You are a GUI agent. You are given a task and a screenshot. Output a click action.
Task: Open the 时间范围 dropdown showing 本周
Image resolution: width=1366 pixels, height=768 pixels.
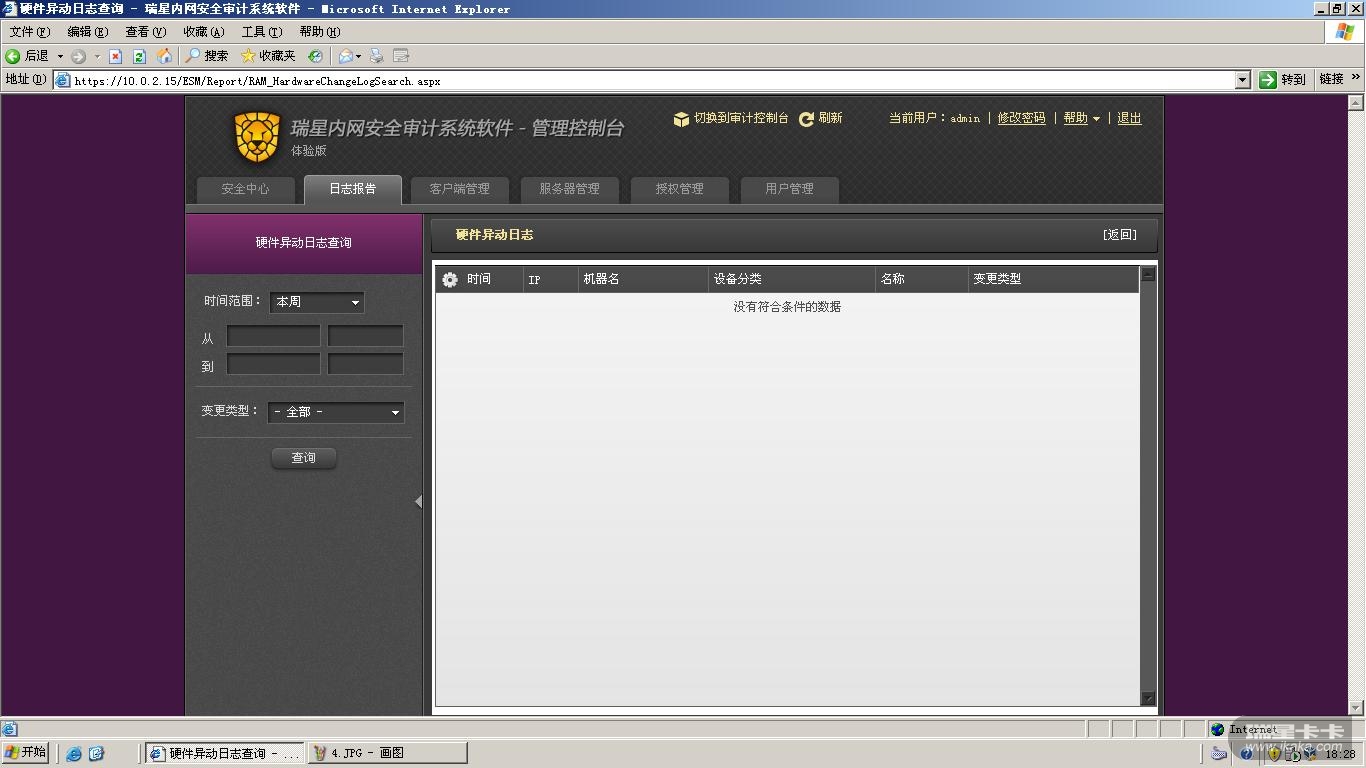coord(316,302)
